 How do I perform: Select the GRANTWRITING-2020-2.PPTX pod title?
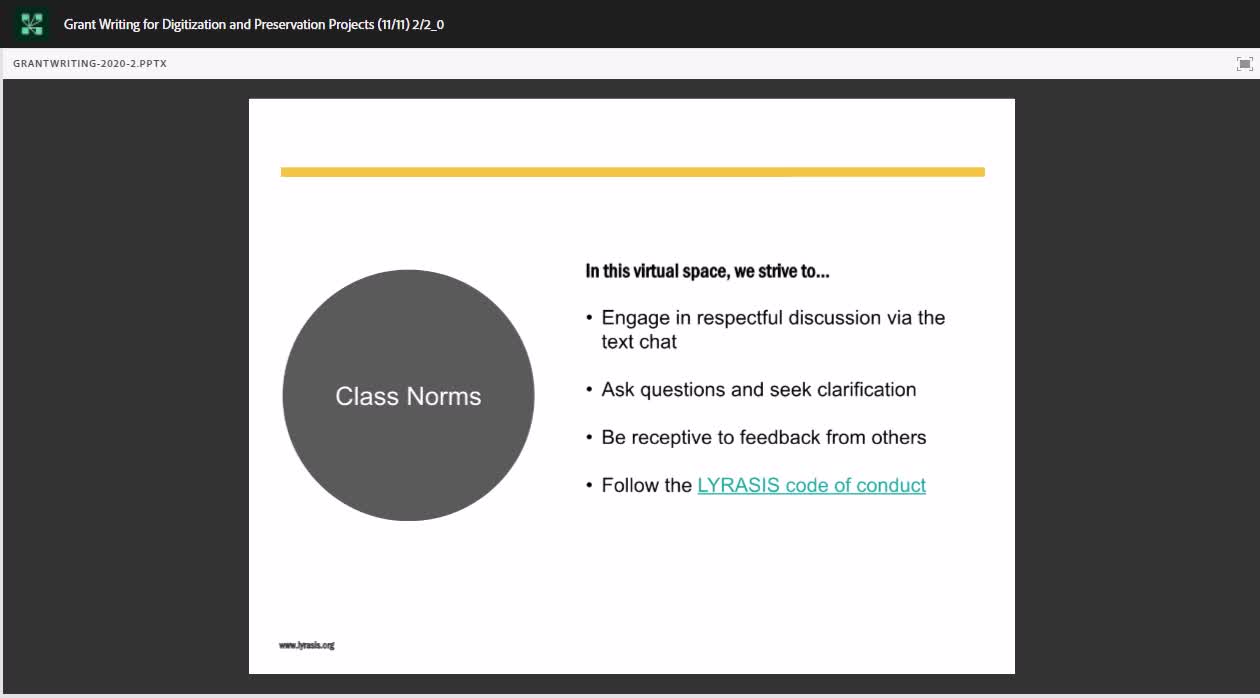pyautogui.click(x=90, y=63)
